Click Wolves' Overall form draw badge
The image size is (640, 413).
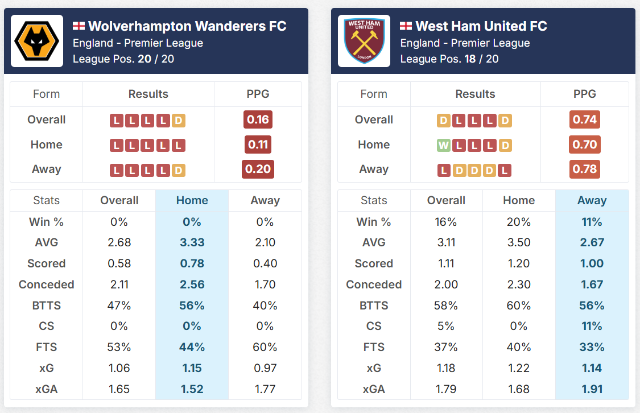point(178,120)
